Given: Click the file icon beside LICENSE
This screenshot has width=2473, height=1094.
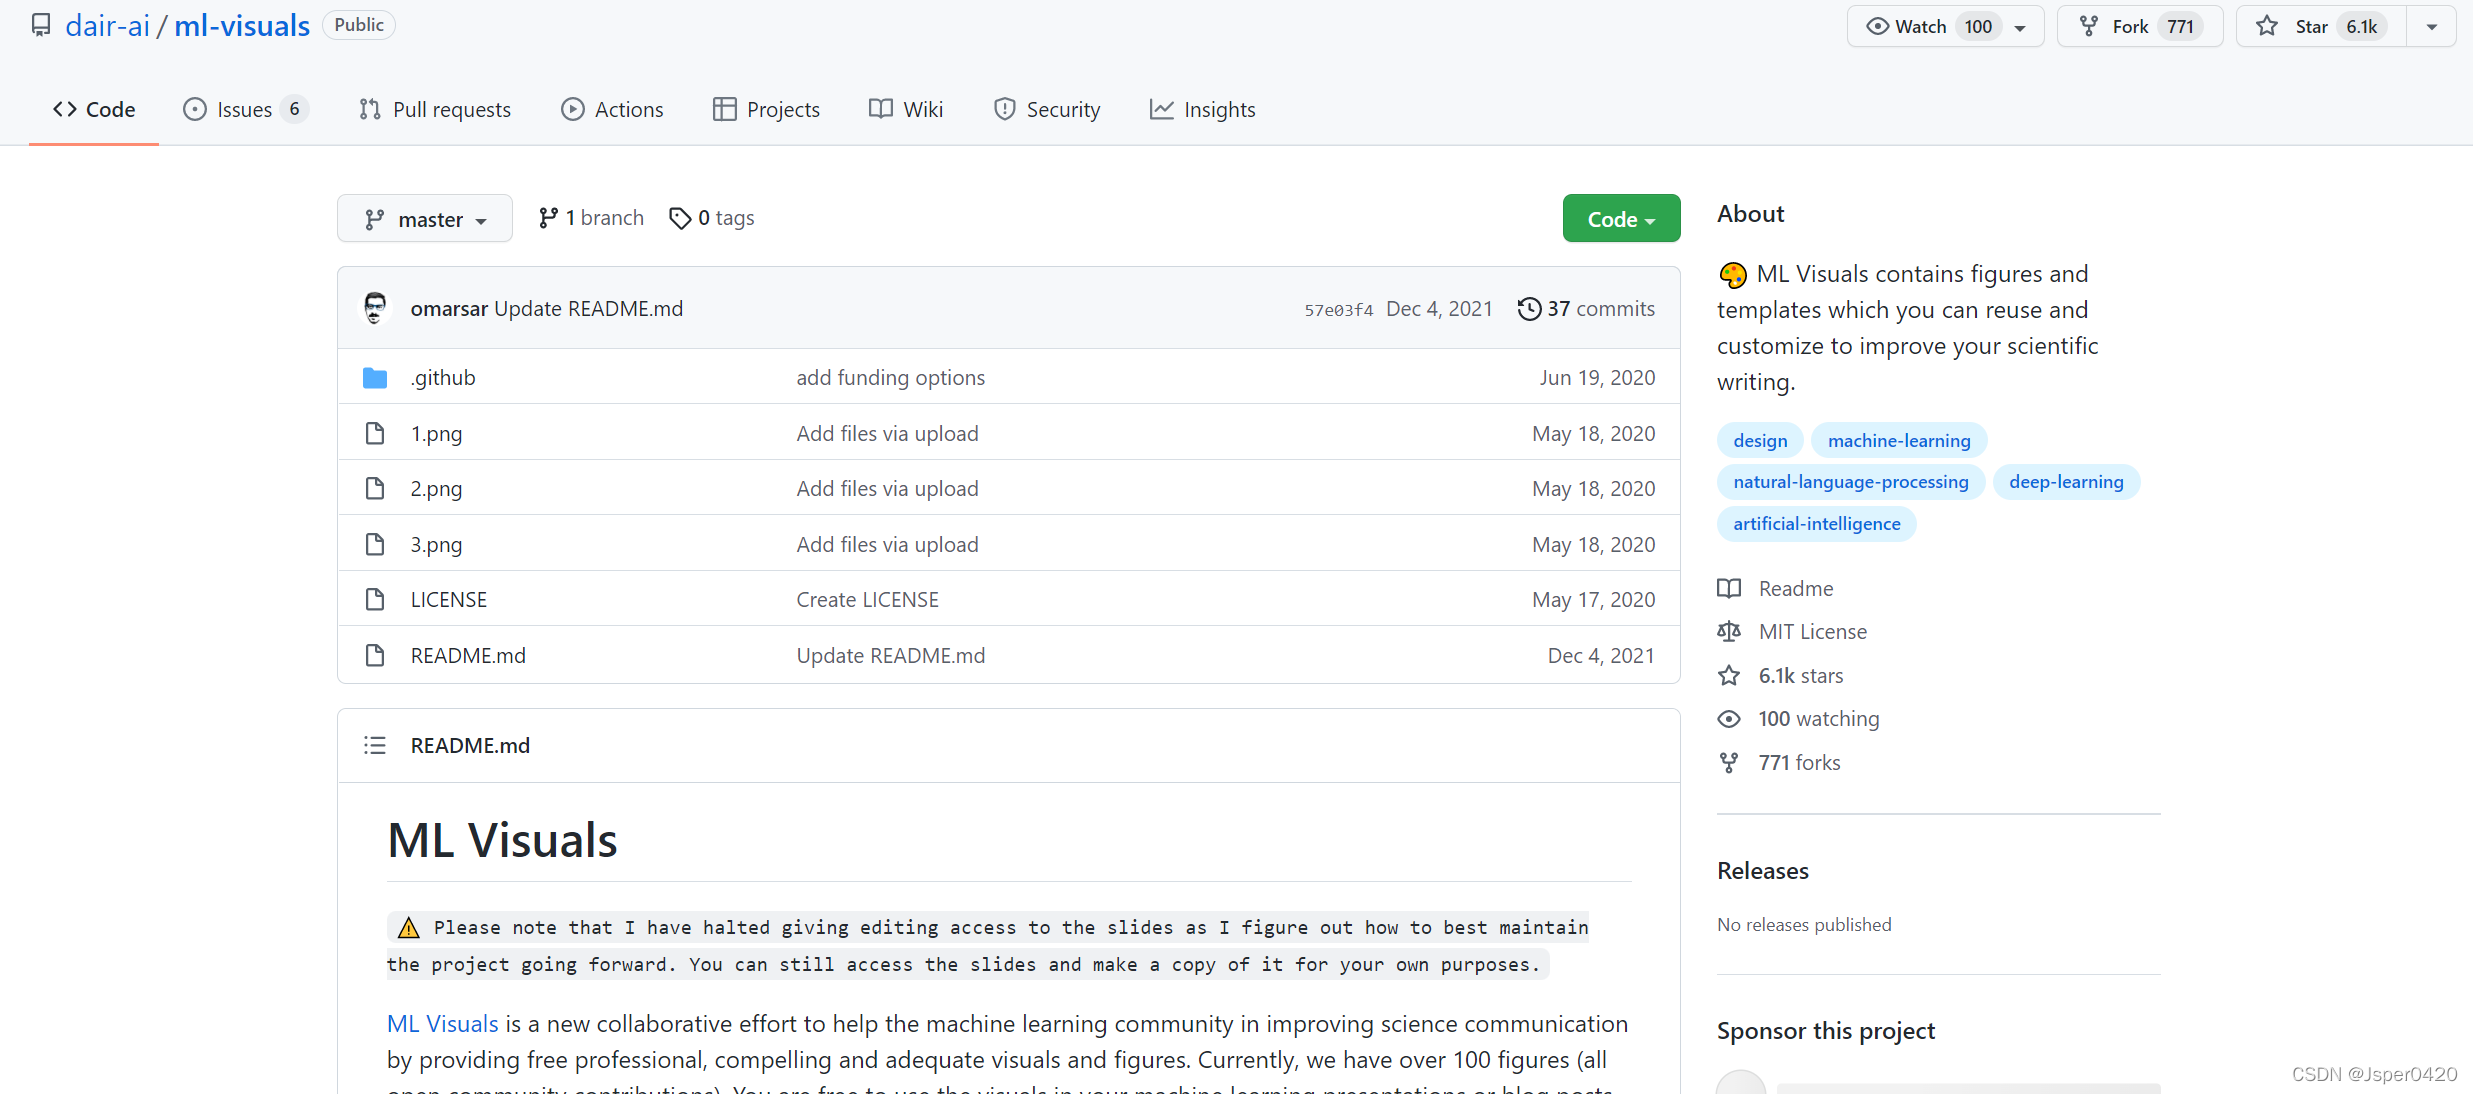Looking at the screenshot, I should tap(375, 600).
